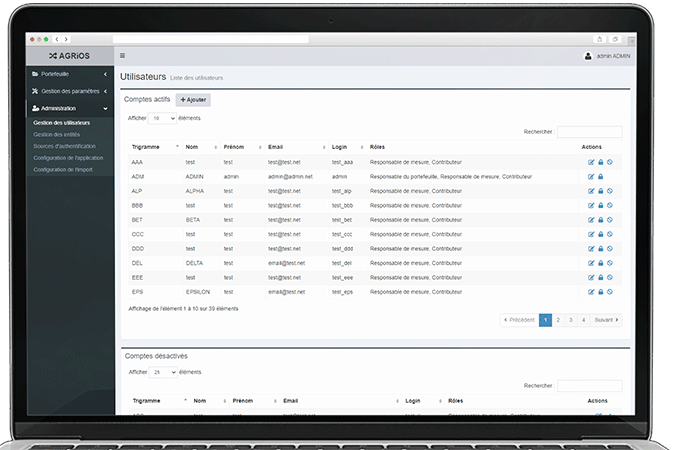Screen dimensions: 675x450
Task: Sort active accounts by Nom column
Action: (x=201, y=147)
